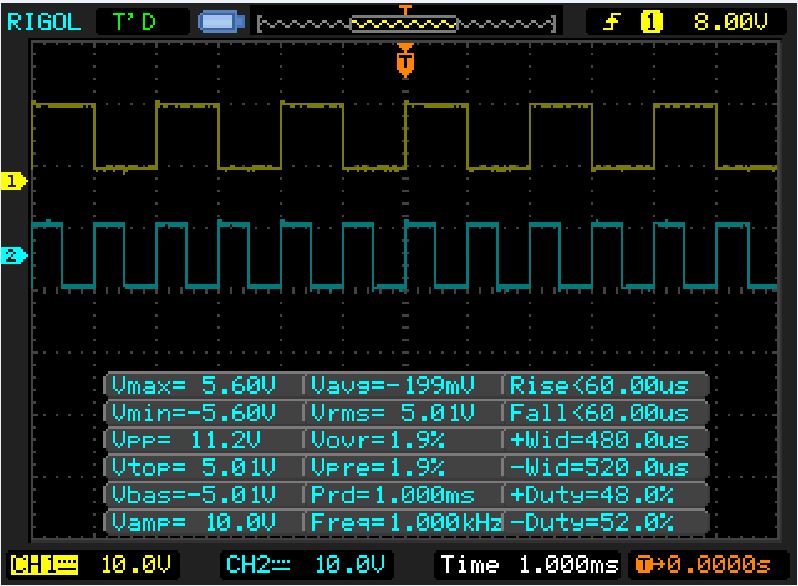Click the -Duty=52.0% measurement
Viewport: 798px width, 586px height.
click(592, 522)
